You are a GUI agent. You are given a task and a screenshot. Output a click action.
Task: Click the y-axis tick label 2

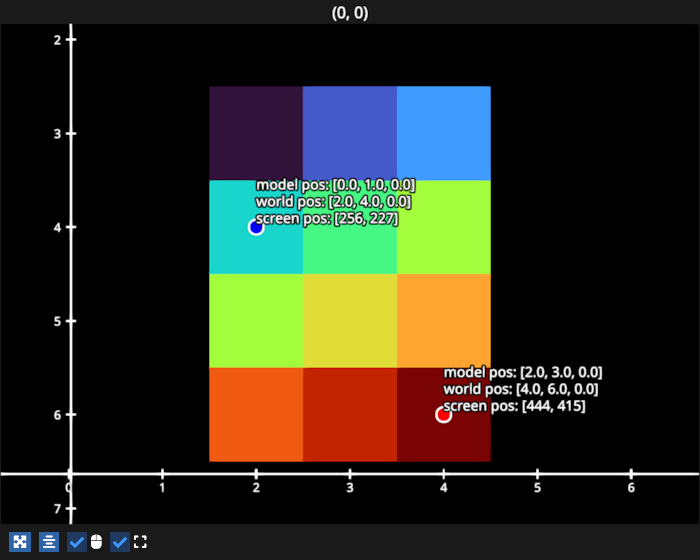point(57,39)
